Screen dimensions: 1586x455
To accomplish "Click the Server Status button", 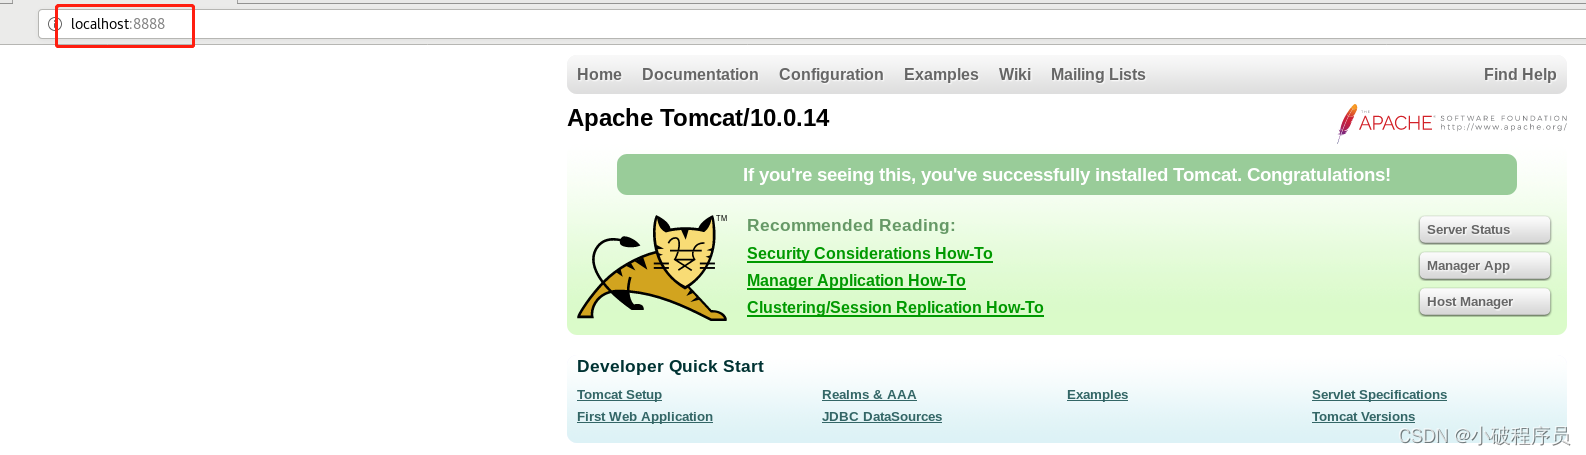I will pyautogui.click(x=1485, y=230).
